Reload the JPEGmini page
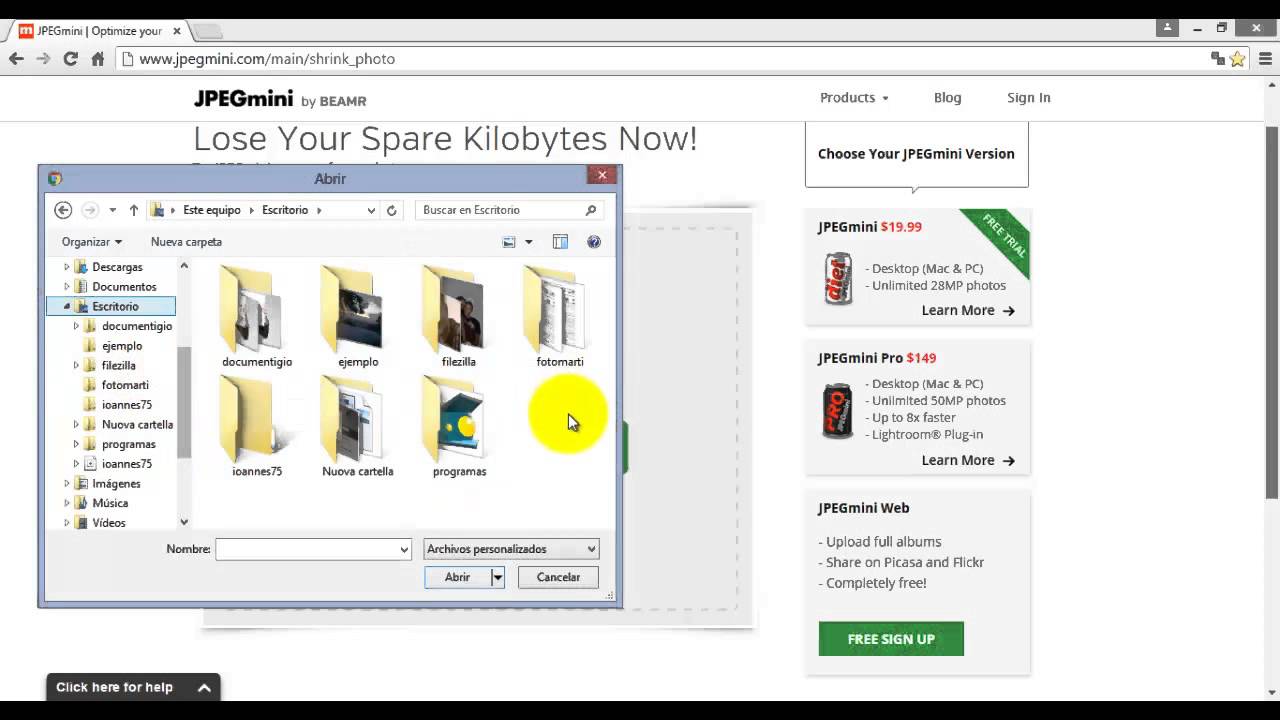The height and width of the screenshot is (720, 1280). tap(70, 59)
